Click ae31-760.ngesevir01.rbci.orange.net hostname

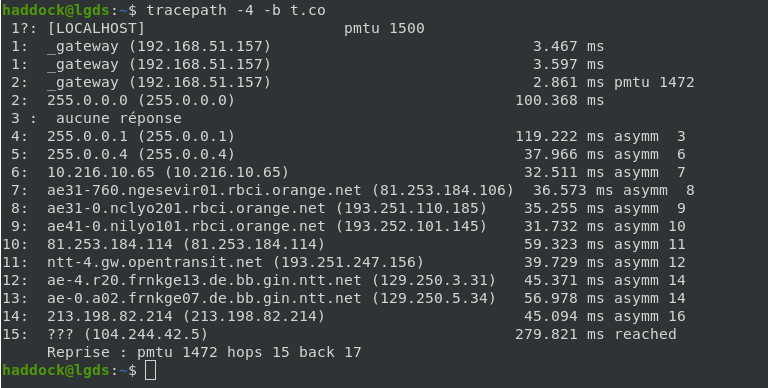204,191
